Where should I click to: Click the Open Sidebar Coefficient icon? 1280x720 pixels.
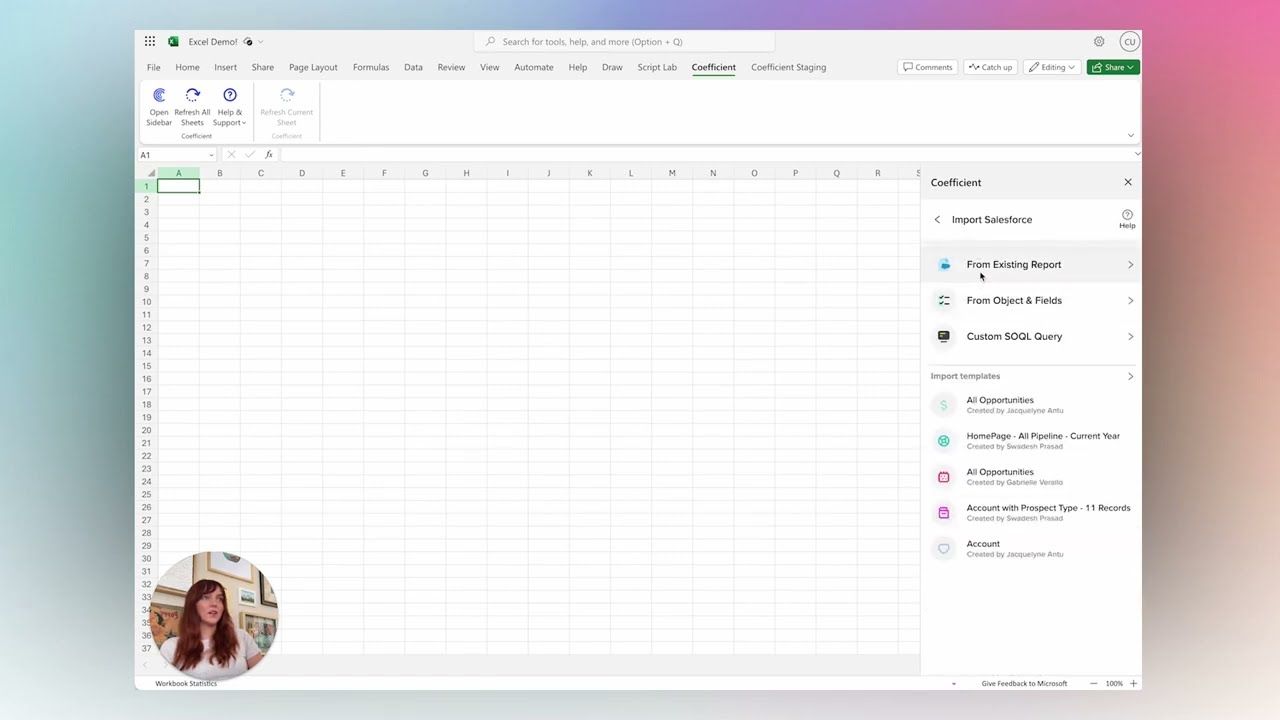[x=159, y=95]
